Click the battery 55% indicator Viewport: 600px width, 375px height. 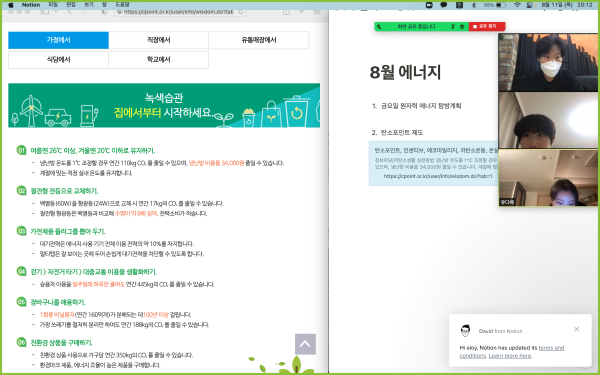[x=495, y=5]
